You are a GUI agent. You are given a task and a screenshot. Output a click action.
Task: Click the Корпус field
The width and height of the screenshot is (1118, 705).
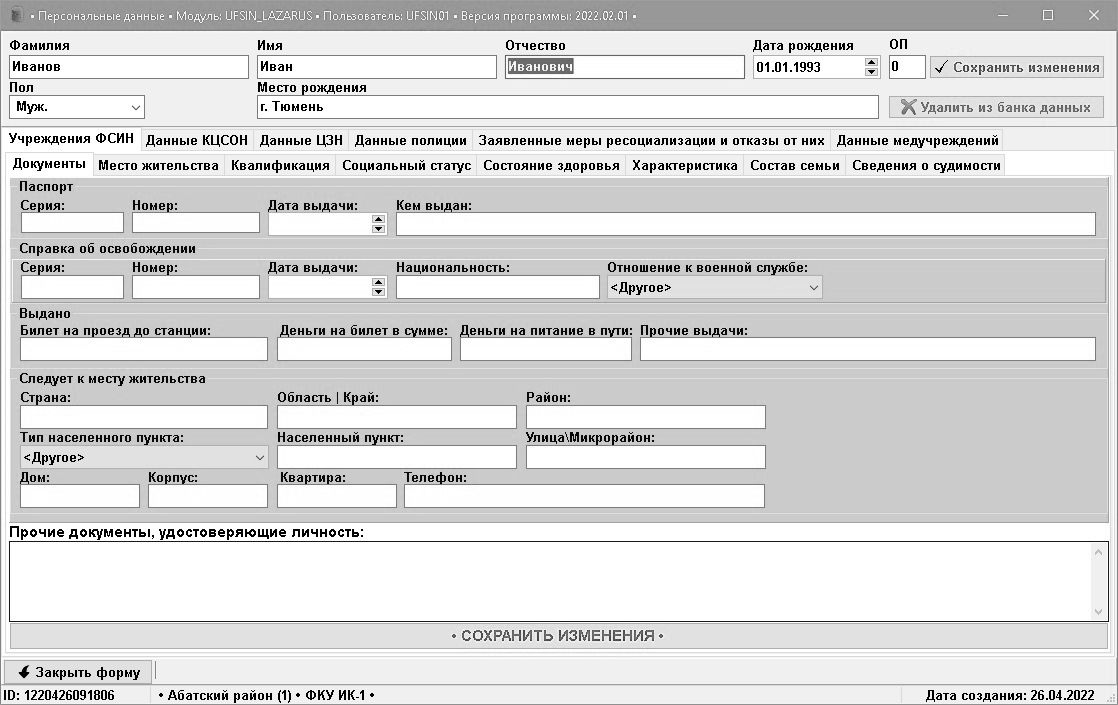(x=208, y=496)
